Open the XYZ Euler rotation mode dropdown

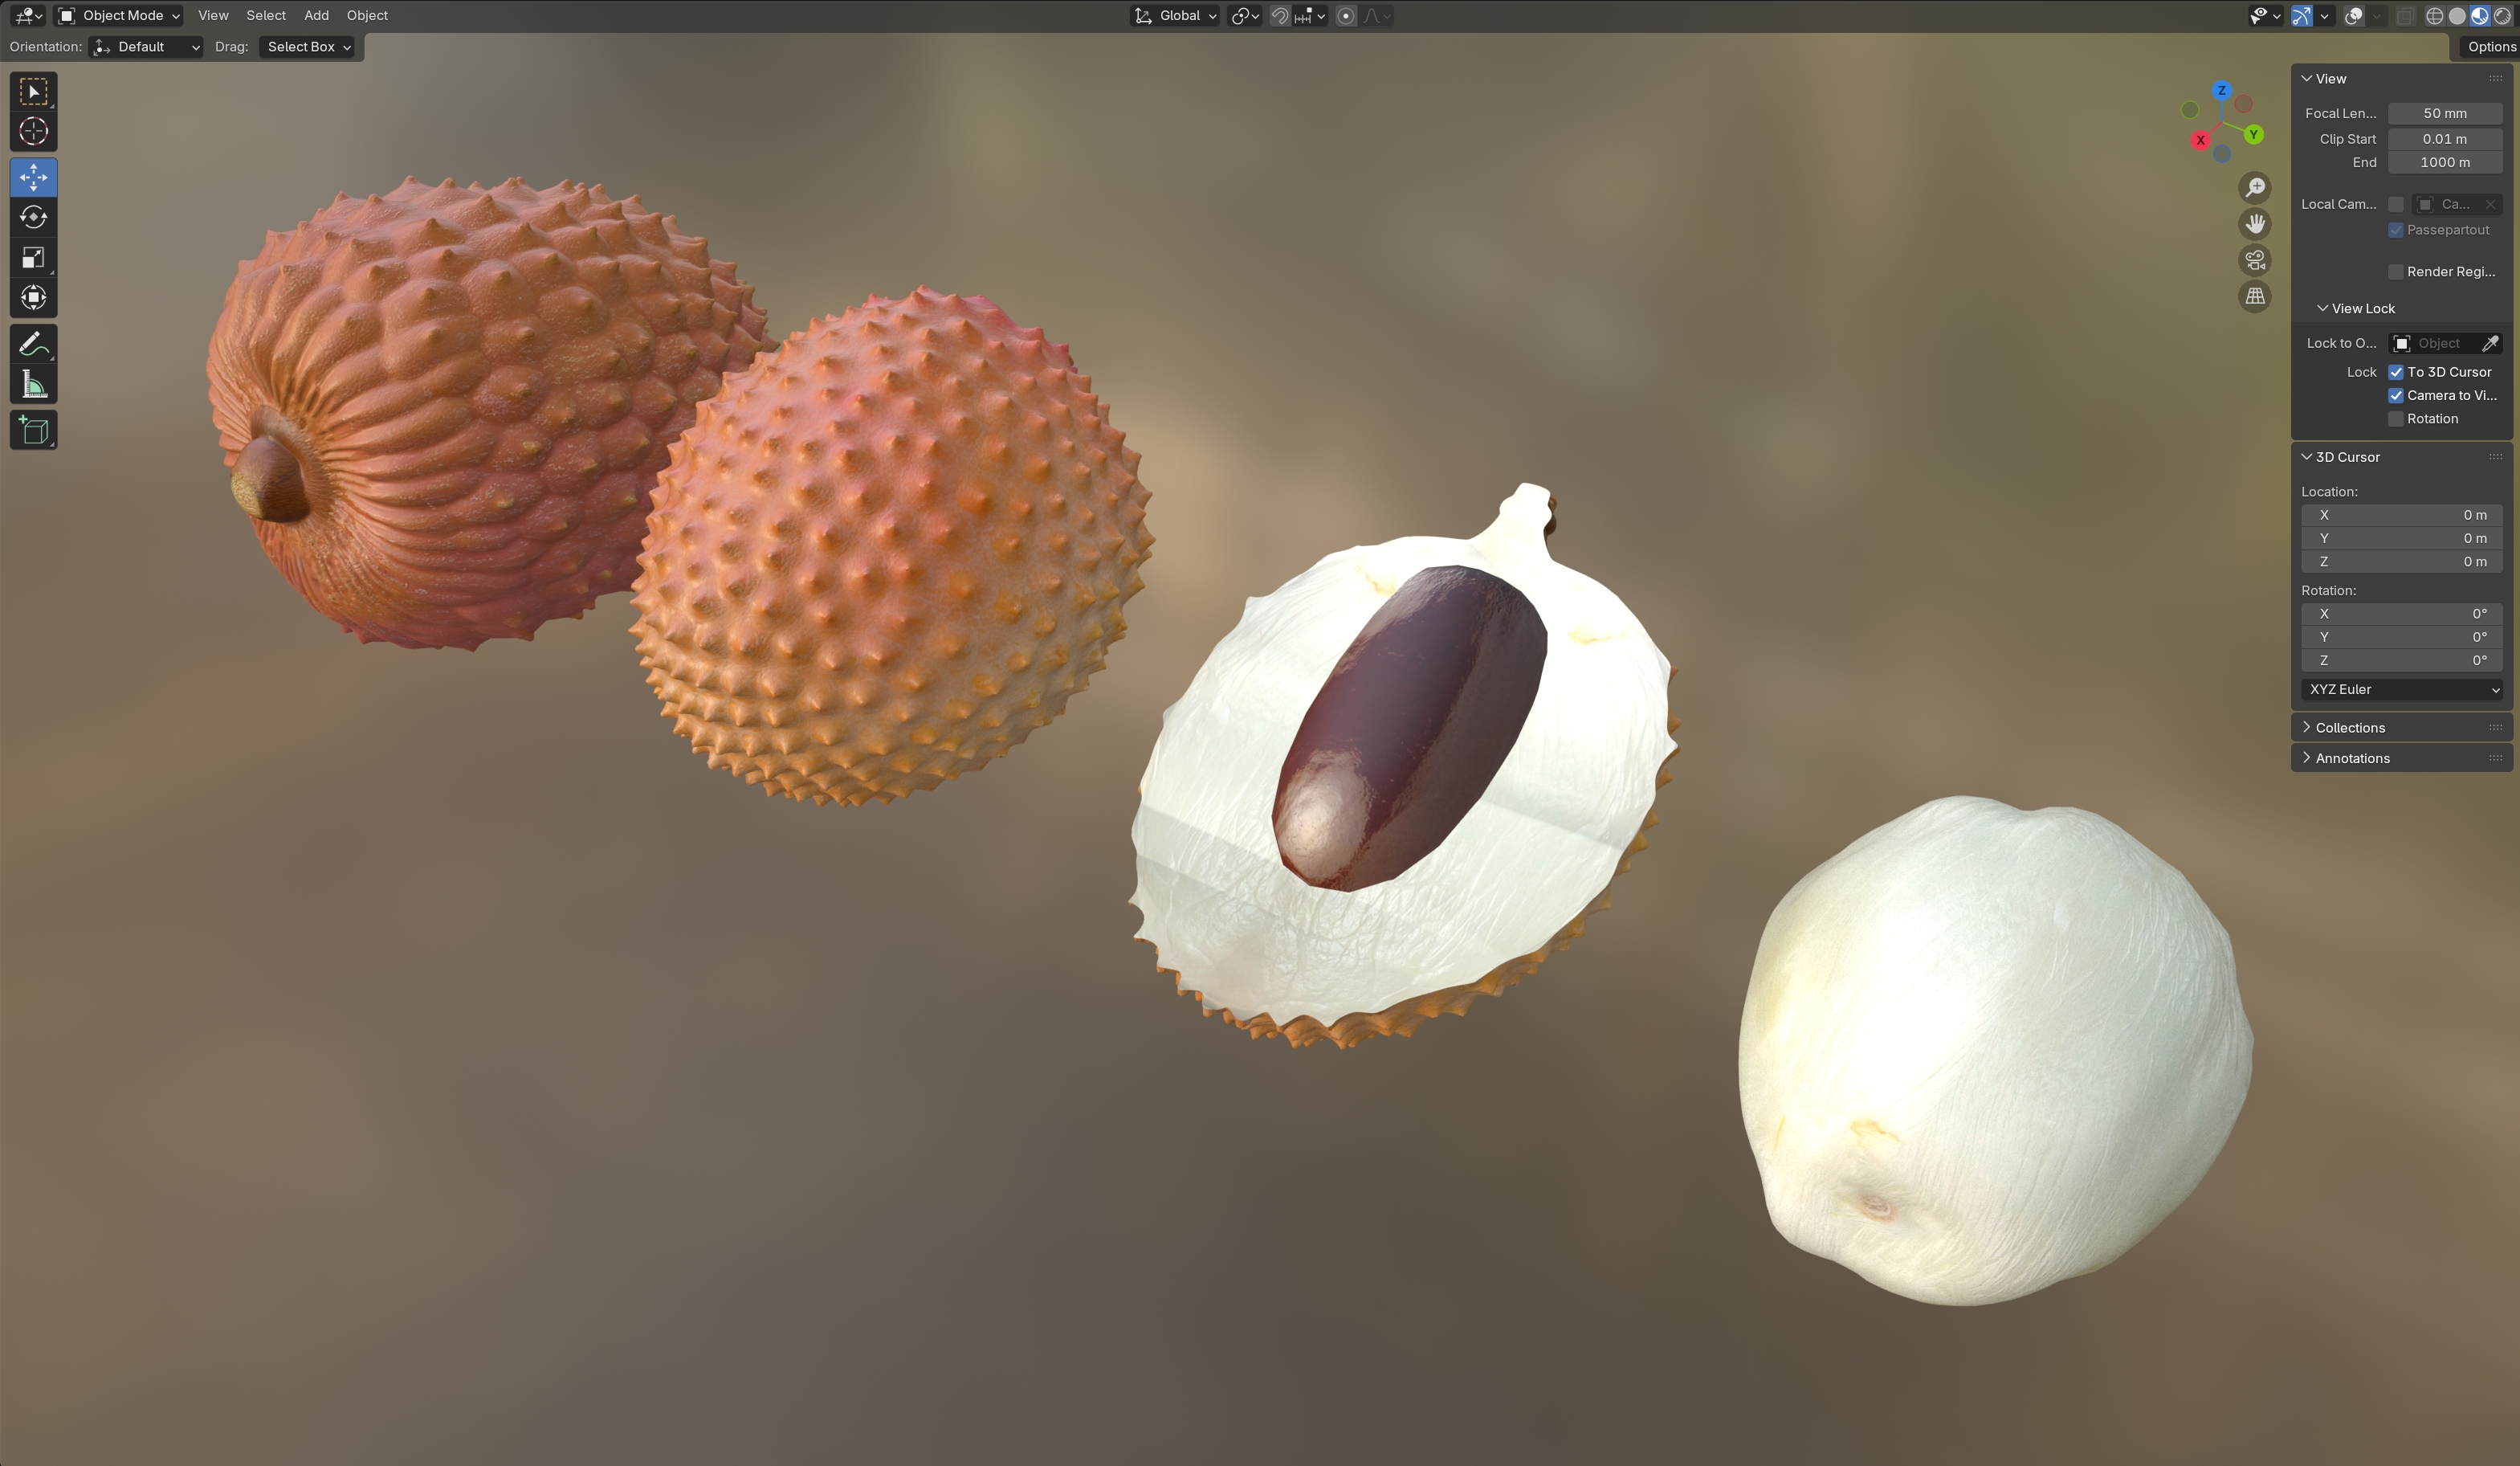[2400, 689]
